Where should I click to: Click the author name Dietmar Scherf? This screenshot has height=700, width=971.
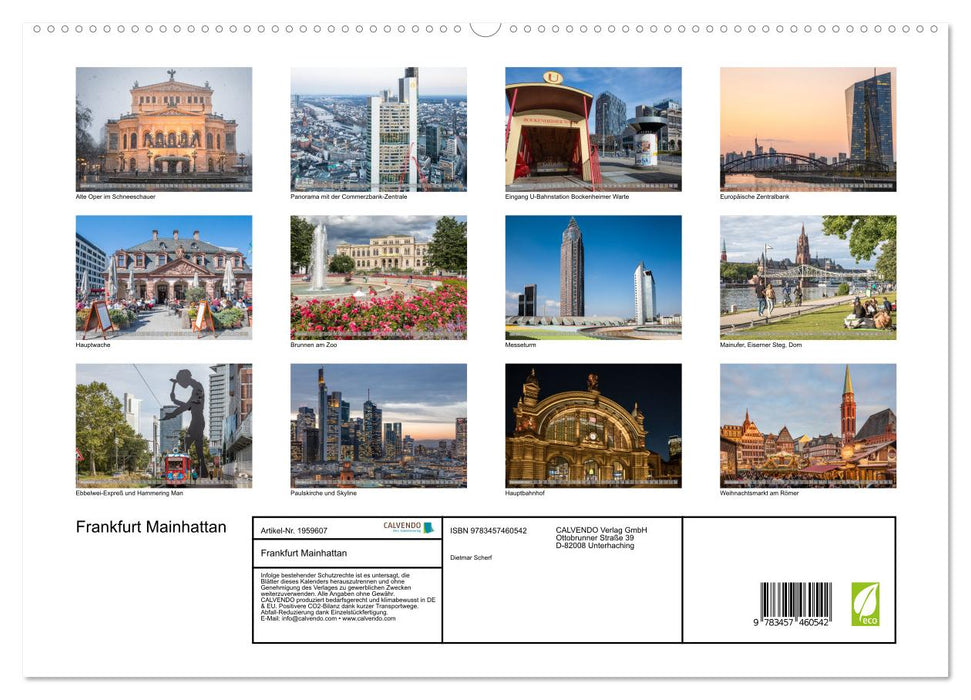(x=472, y=557)
